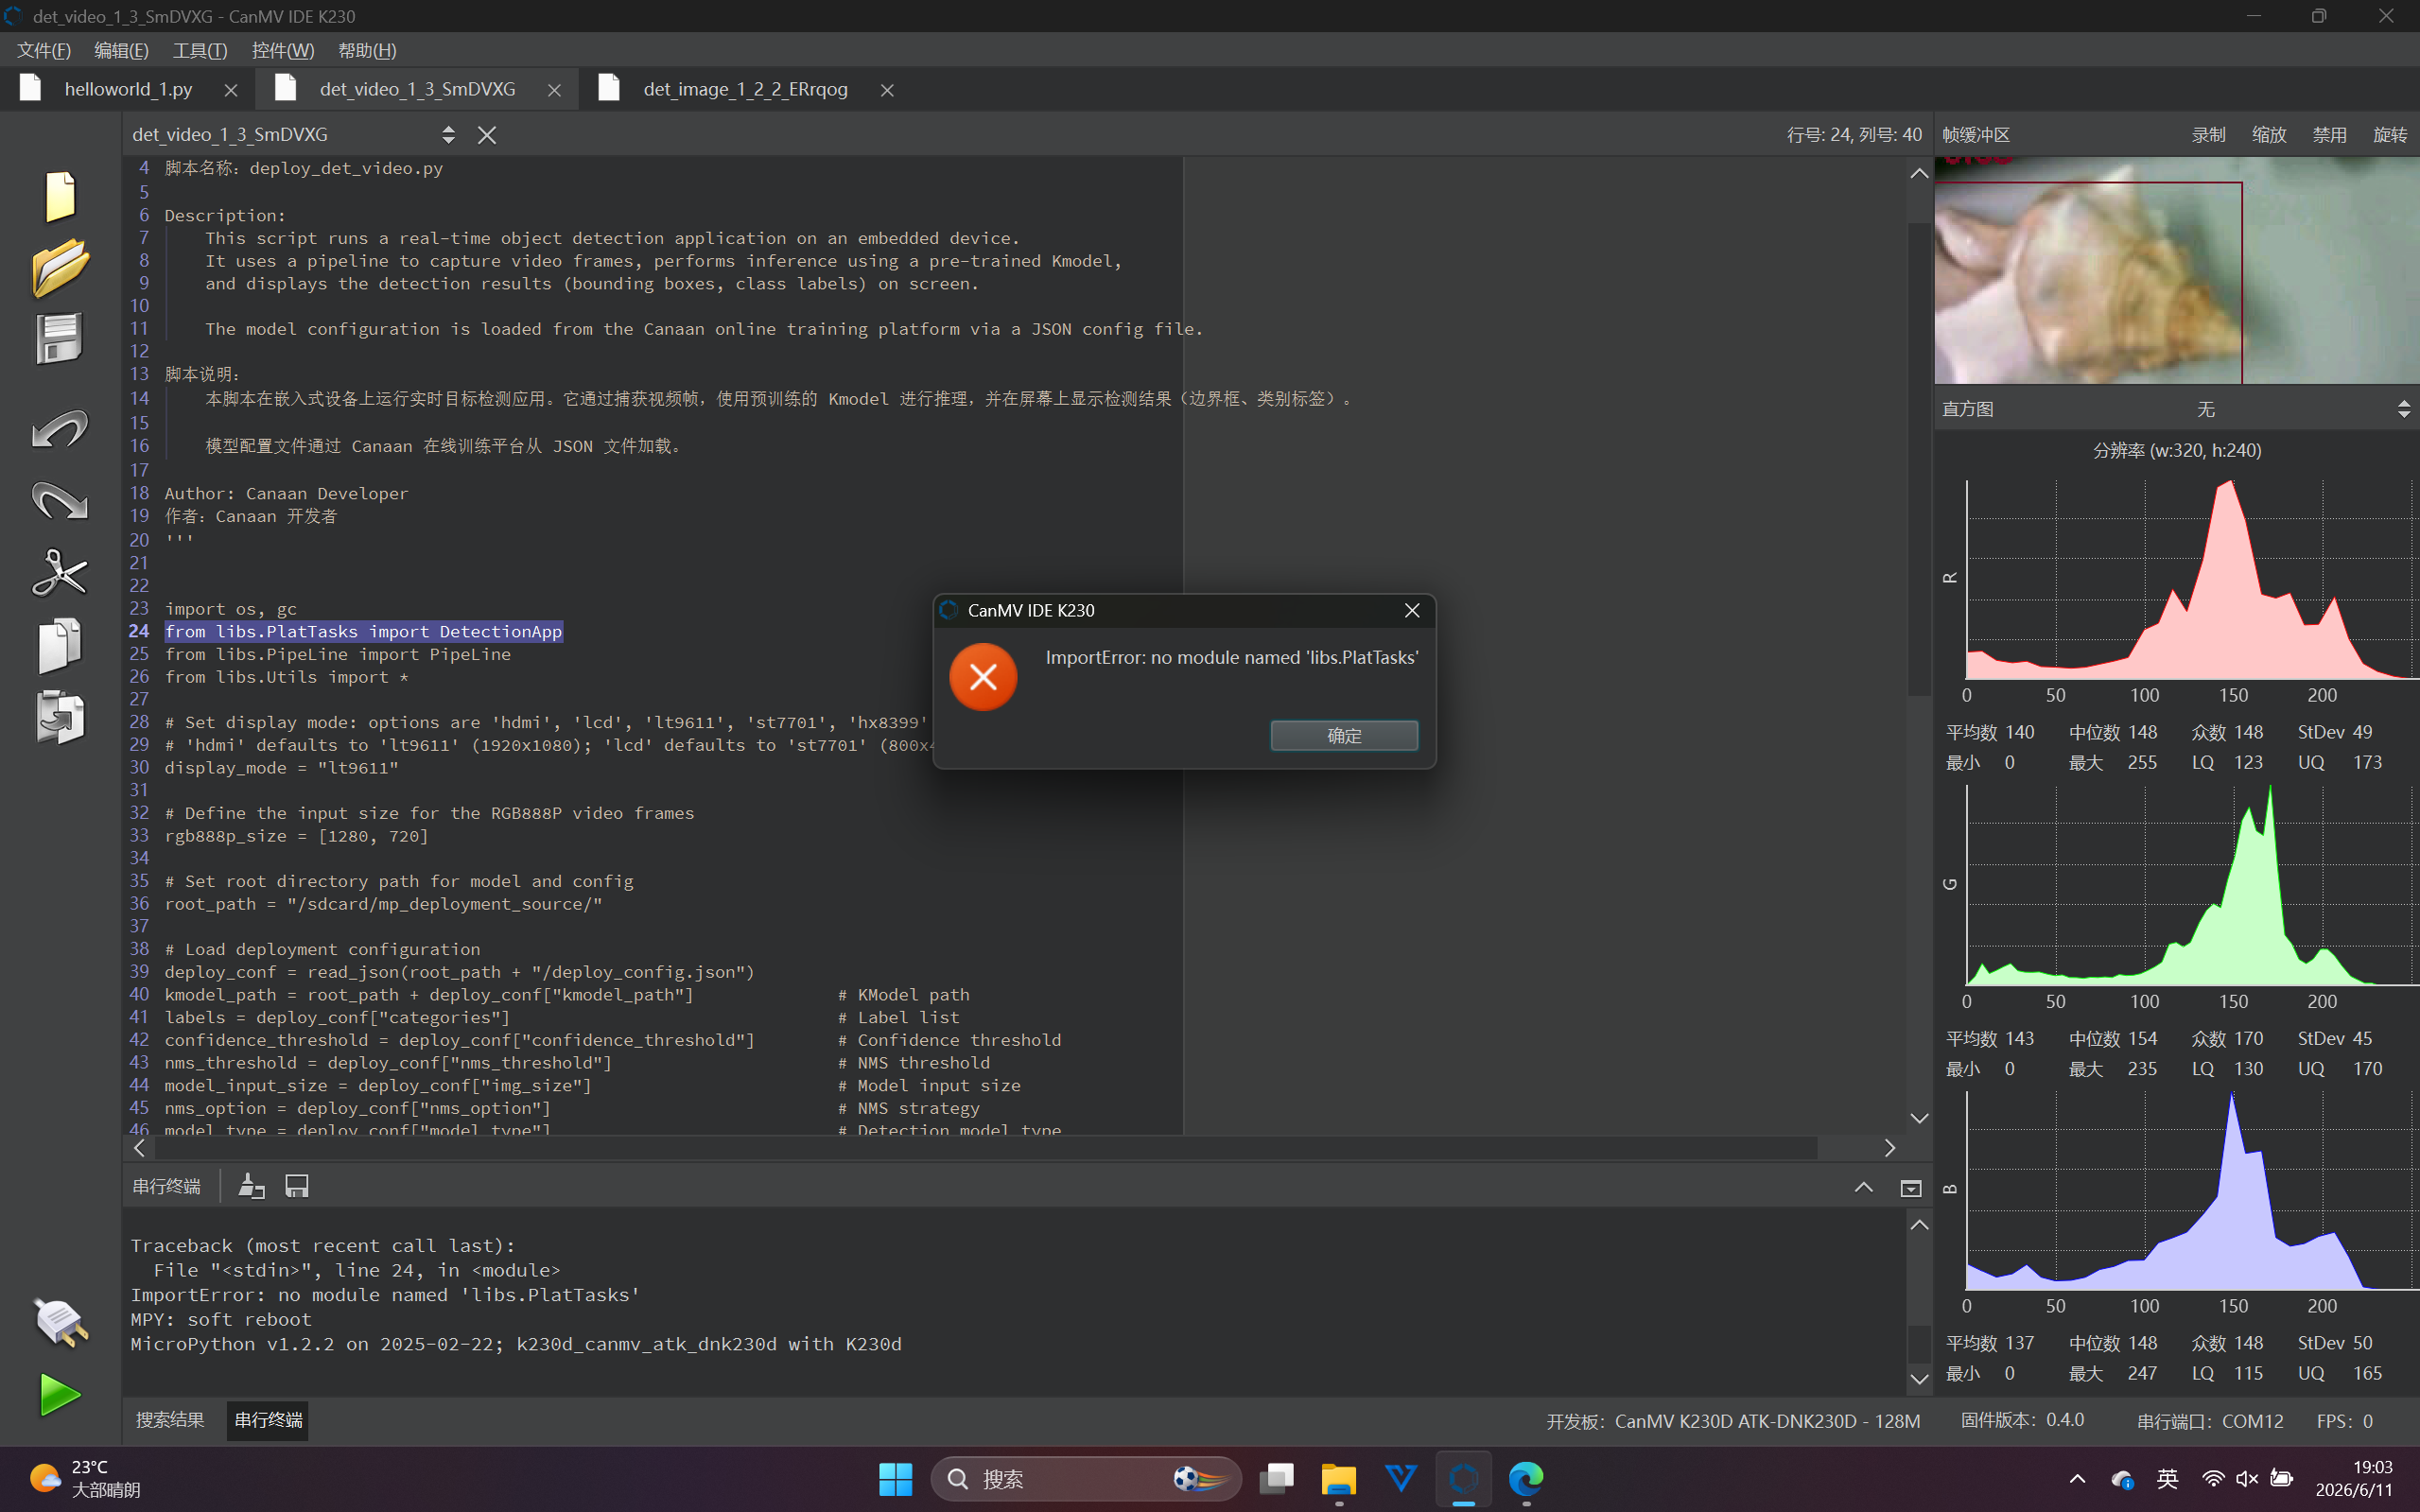Image resolution: width=2420 pixels, height=1512 pixels.
Task: Click the frame buffer preview image
Action: pos(2177,270)
